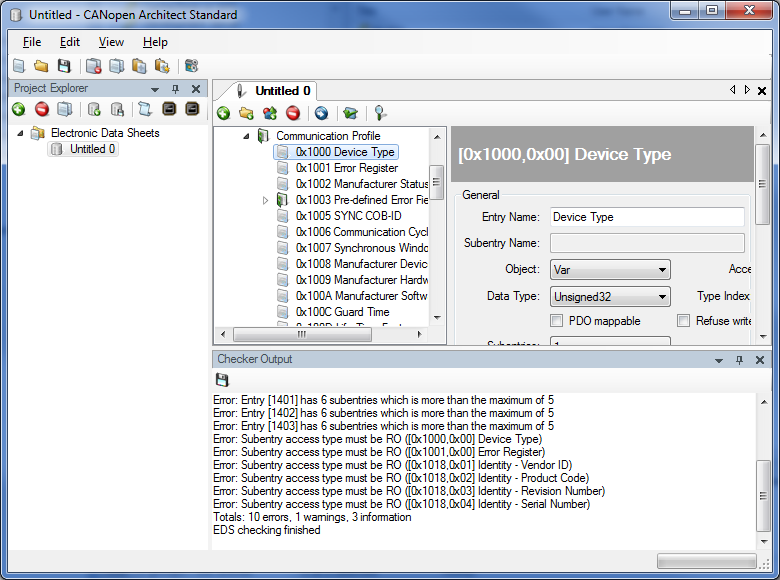Screen dimensions: 780x580
Task: Open the File menu
Action: (x=32, y=42)
